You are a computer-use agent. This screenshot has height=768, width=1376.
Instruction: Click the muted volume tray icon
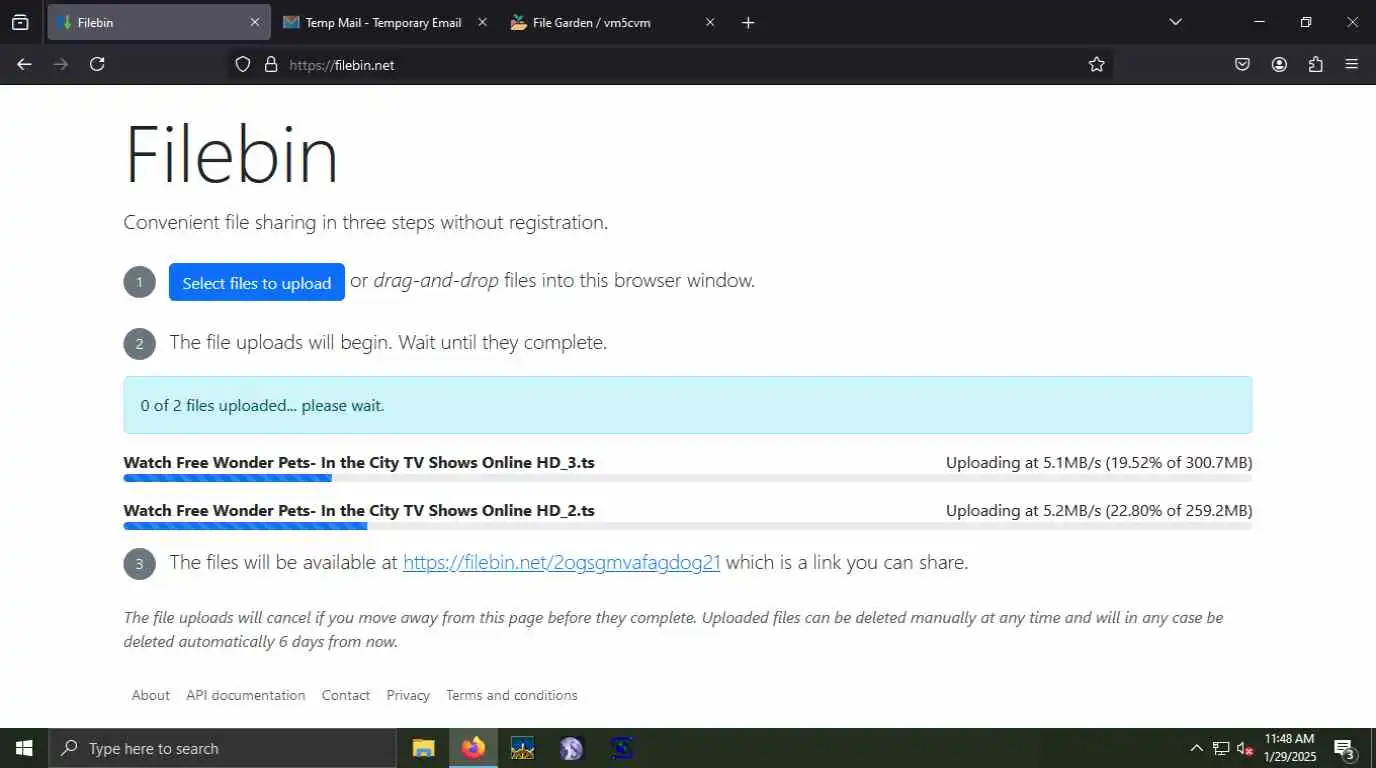pos(1246,748)
